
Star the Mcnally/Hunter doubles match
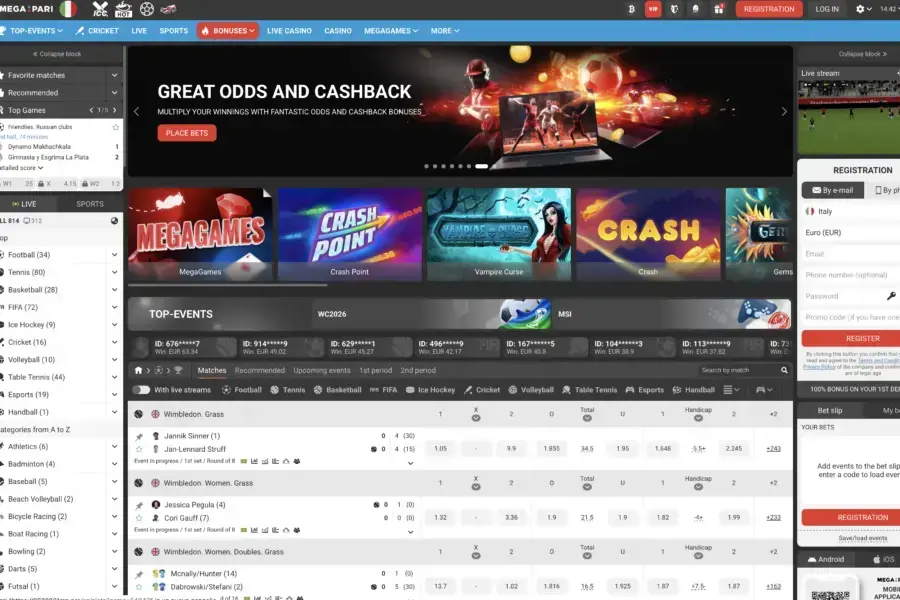[x=139, y=587]
